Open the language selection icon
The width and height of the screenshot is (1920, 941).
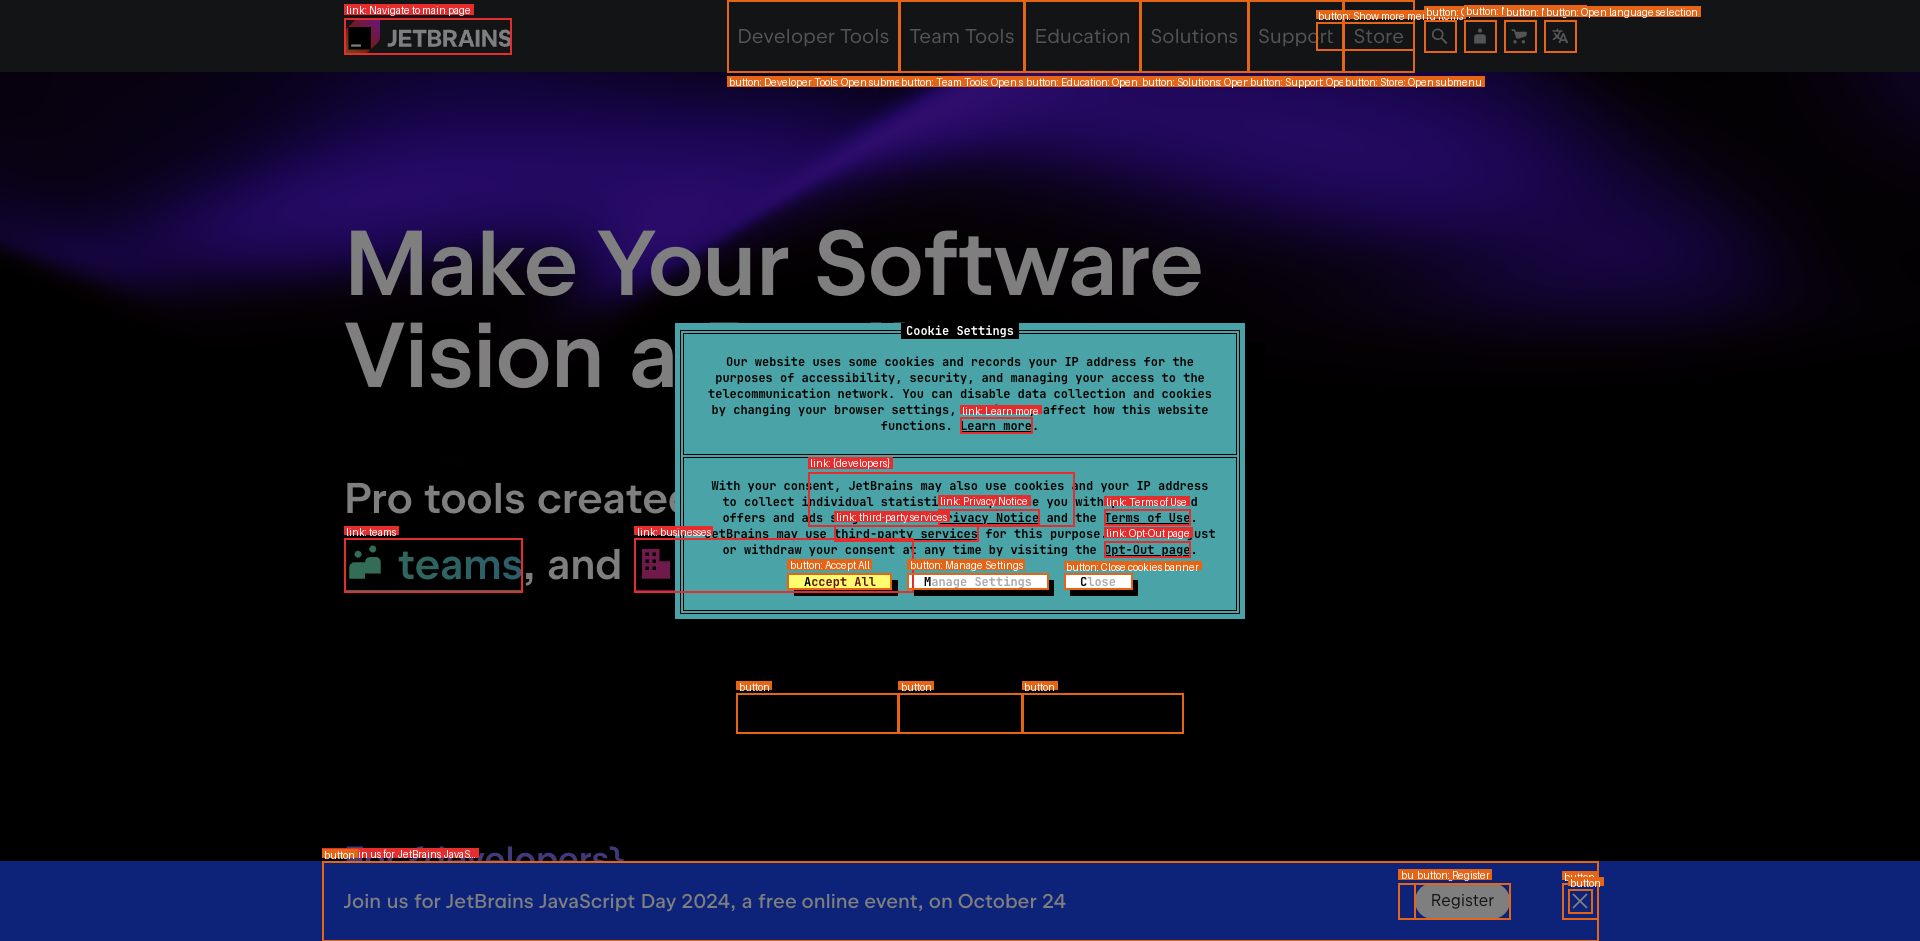[x=1560, y=37]
